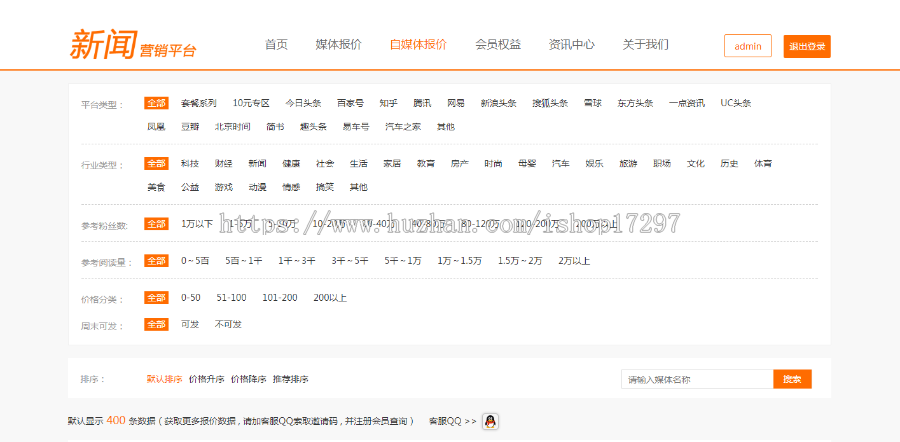The height and width of the screenshot is (442, 900).
Task: Open 会员权益 in the top menu
Action: point(497,45)
